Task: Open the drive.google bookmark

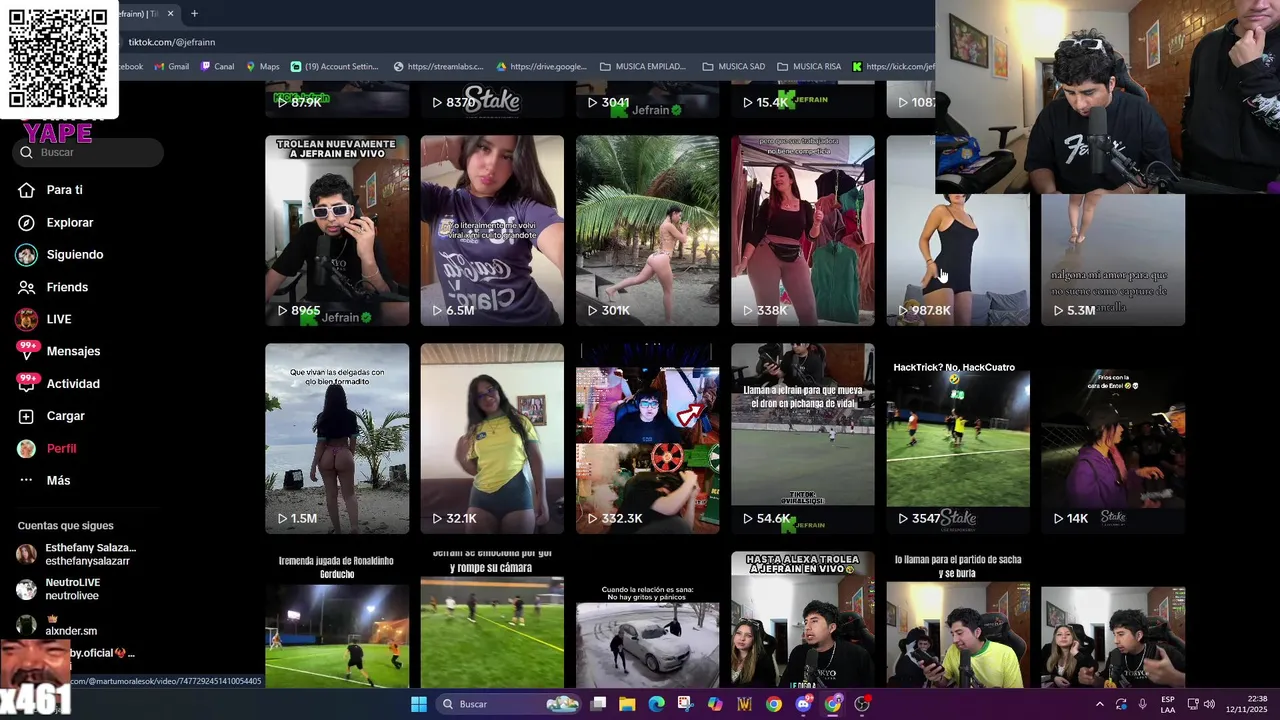Action: pyautogui.click(x=541, y=67)
